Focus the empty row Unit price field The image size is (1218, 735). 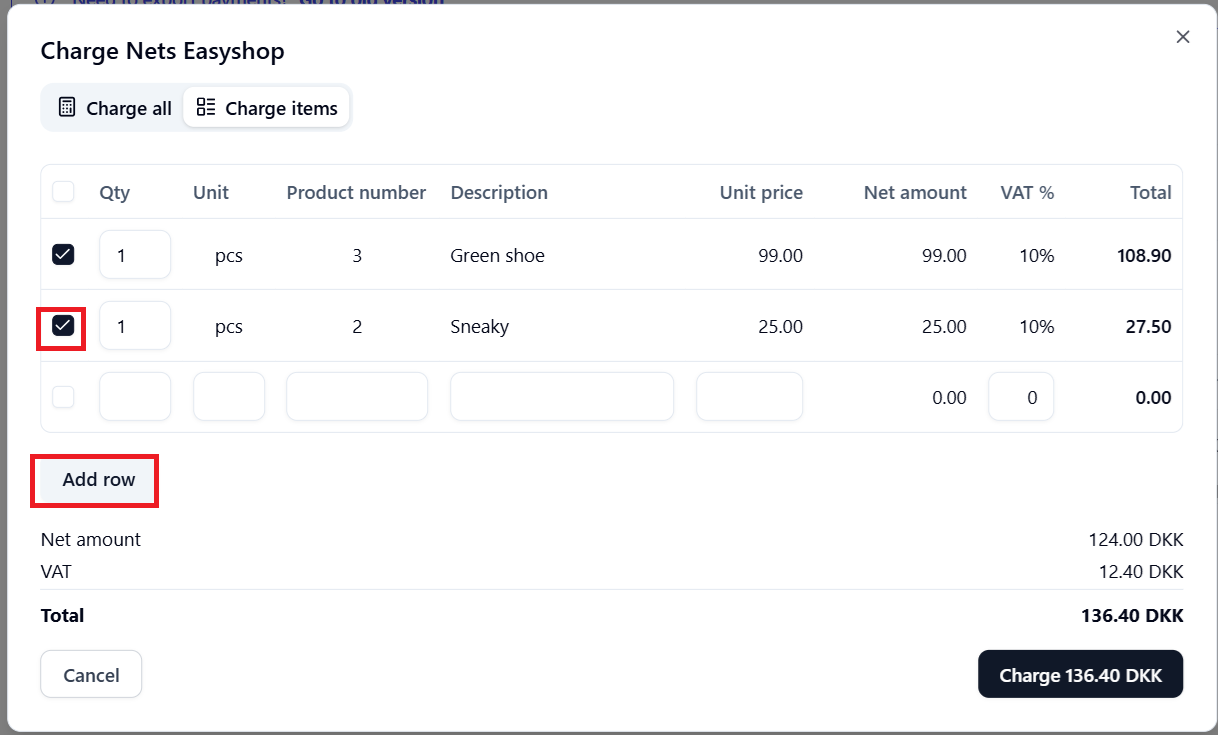point(750,397)
